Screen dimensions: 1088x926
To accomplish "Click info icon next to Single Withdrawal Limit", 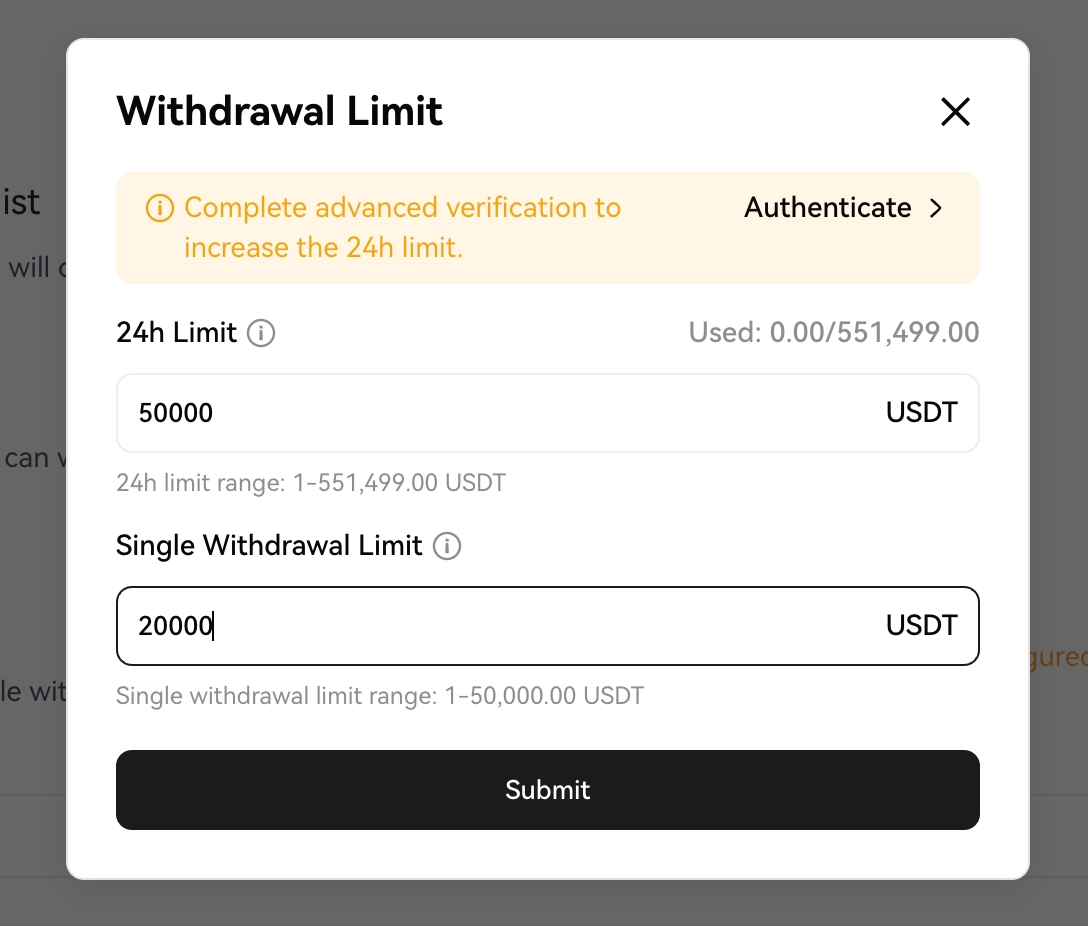I will coord(447,546).
